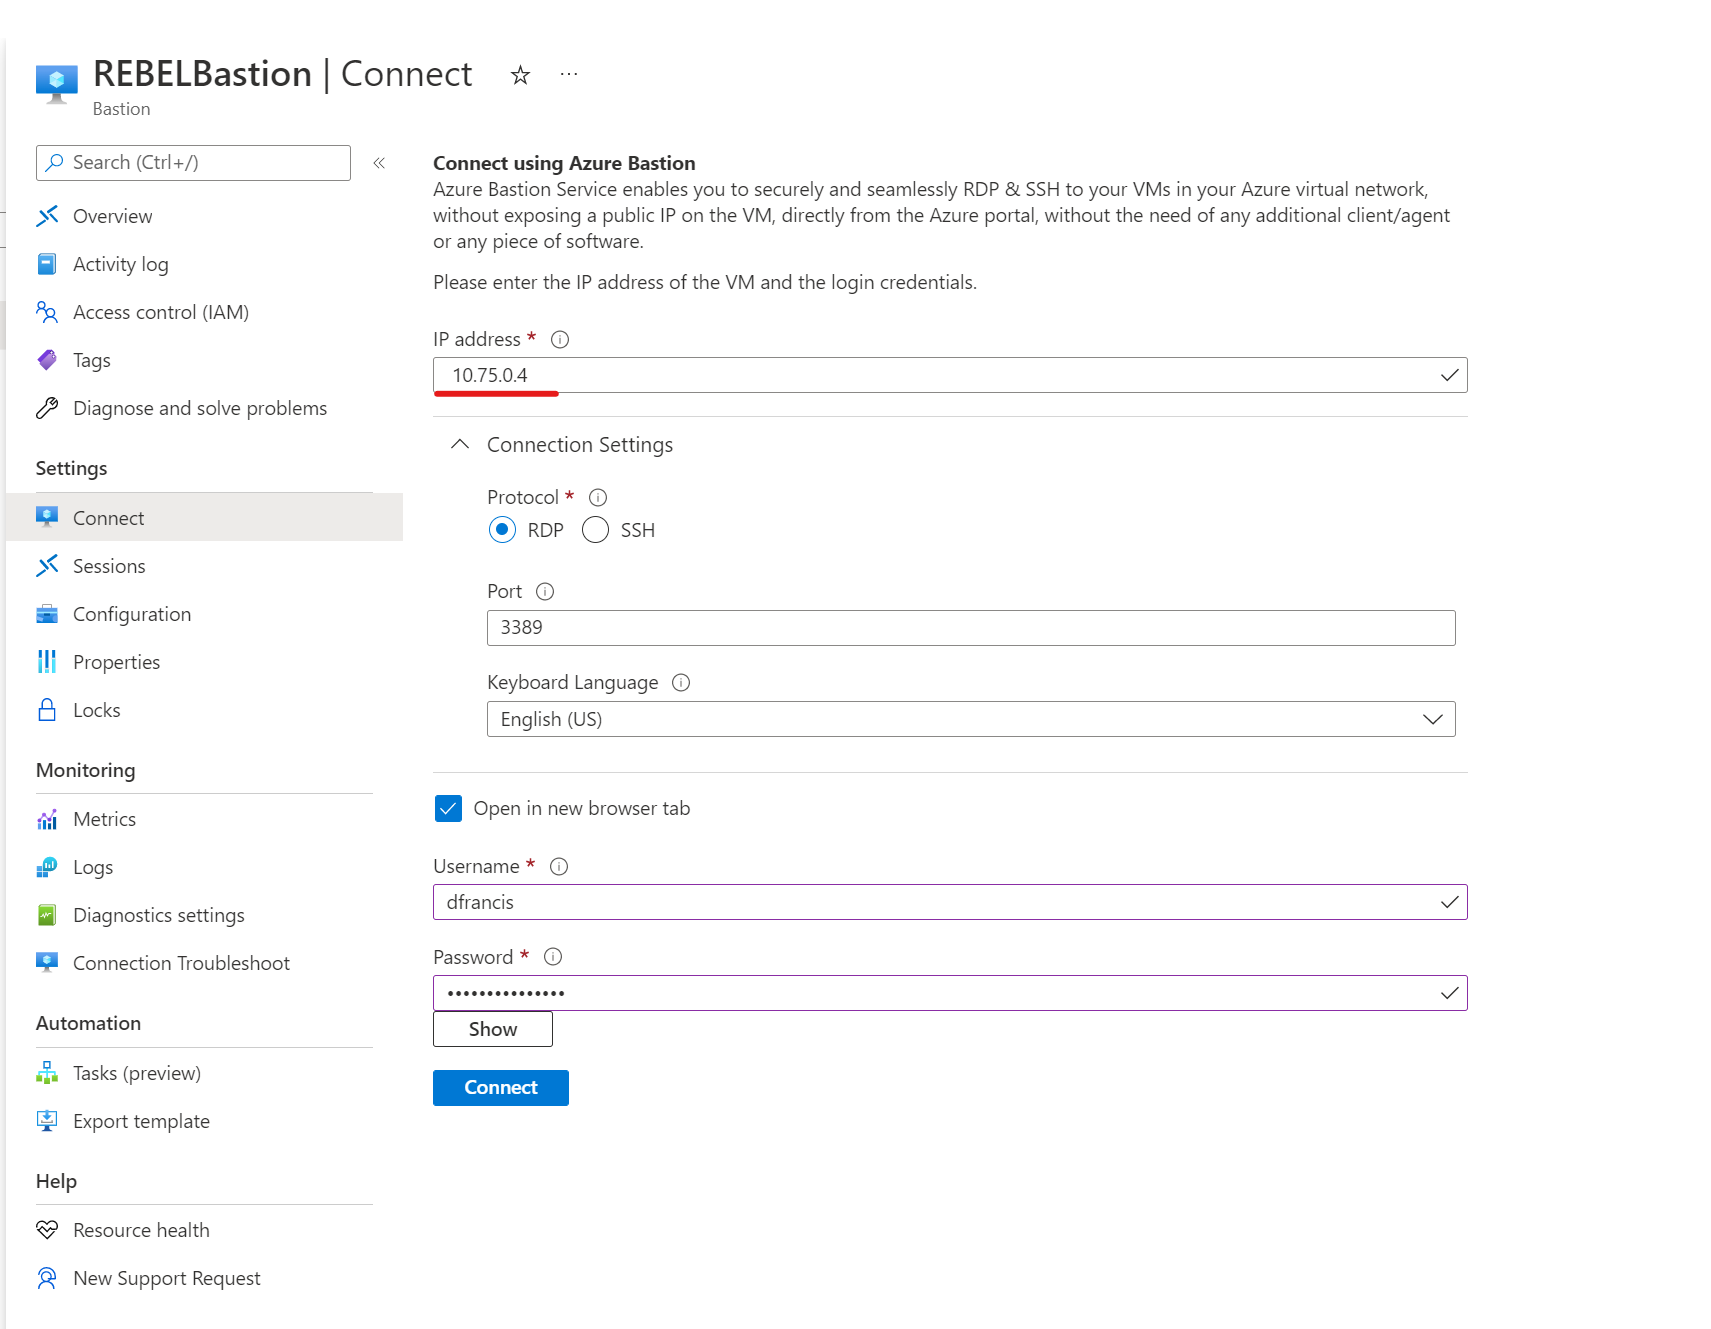Image resolution: width=1711 pixels, height=1329 pixels.
Task: Click the Password input field
Action: 950,993
